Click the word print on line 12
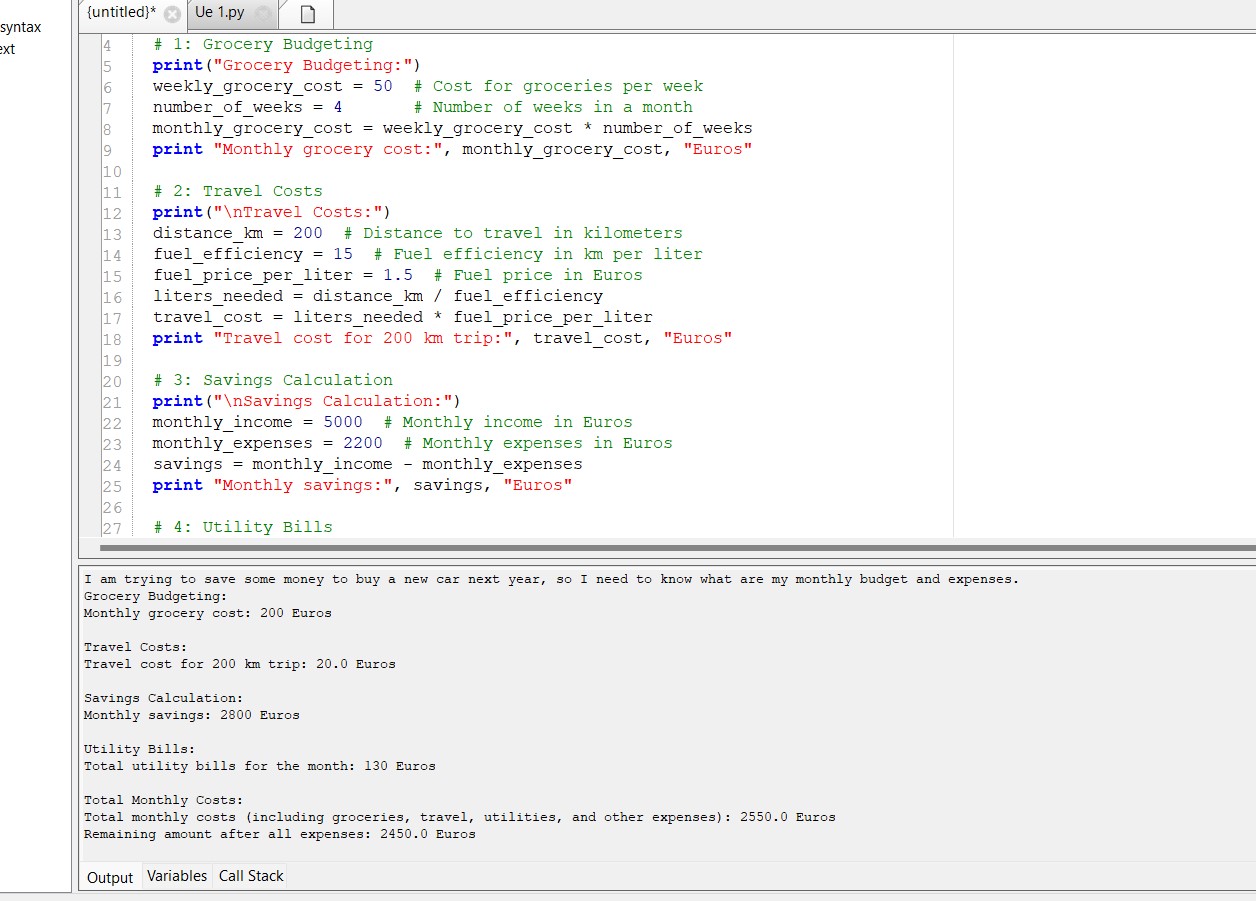Screen dimensions: 1256x901 [x=177, y=211]
